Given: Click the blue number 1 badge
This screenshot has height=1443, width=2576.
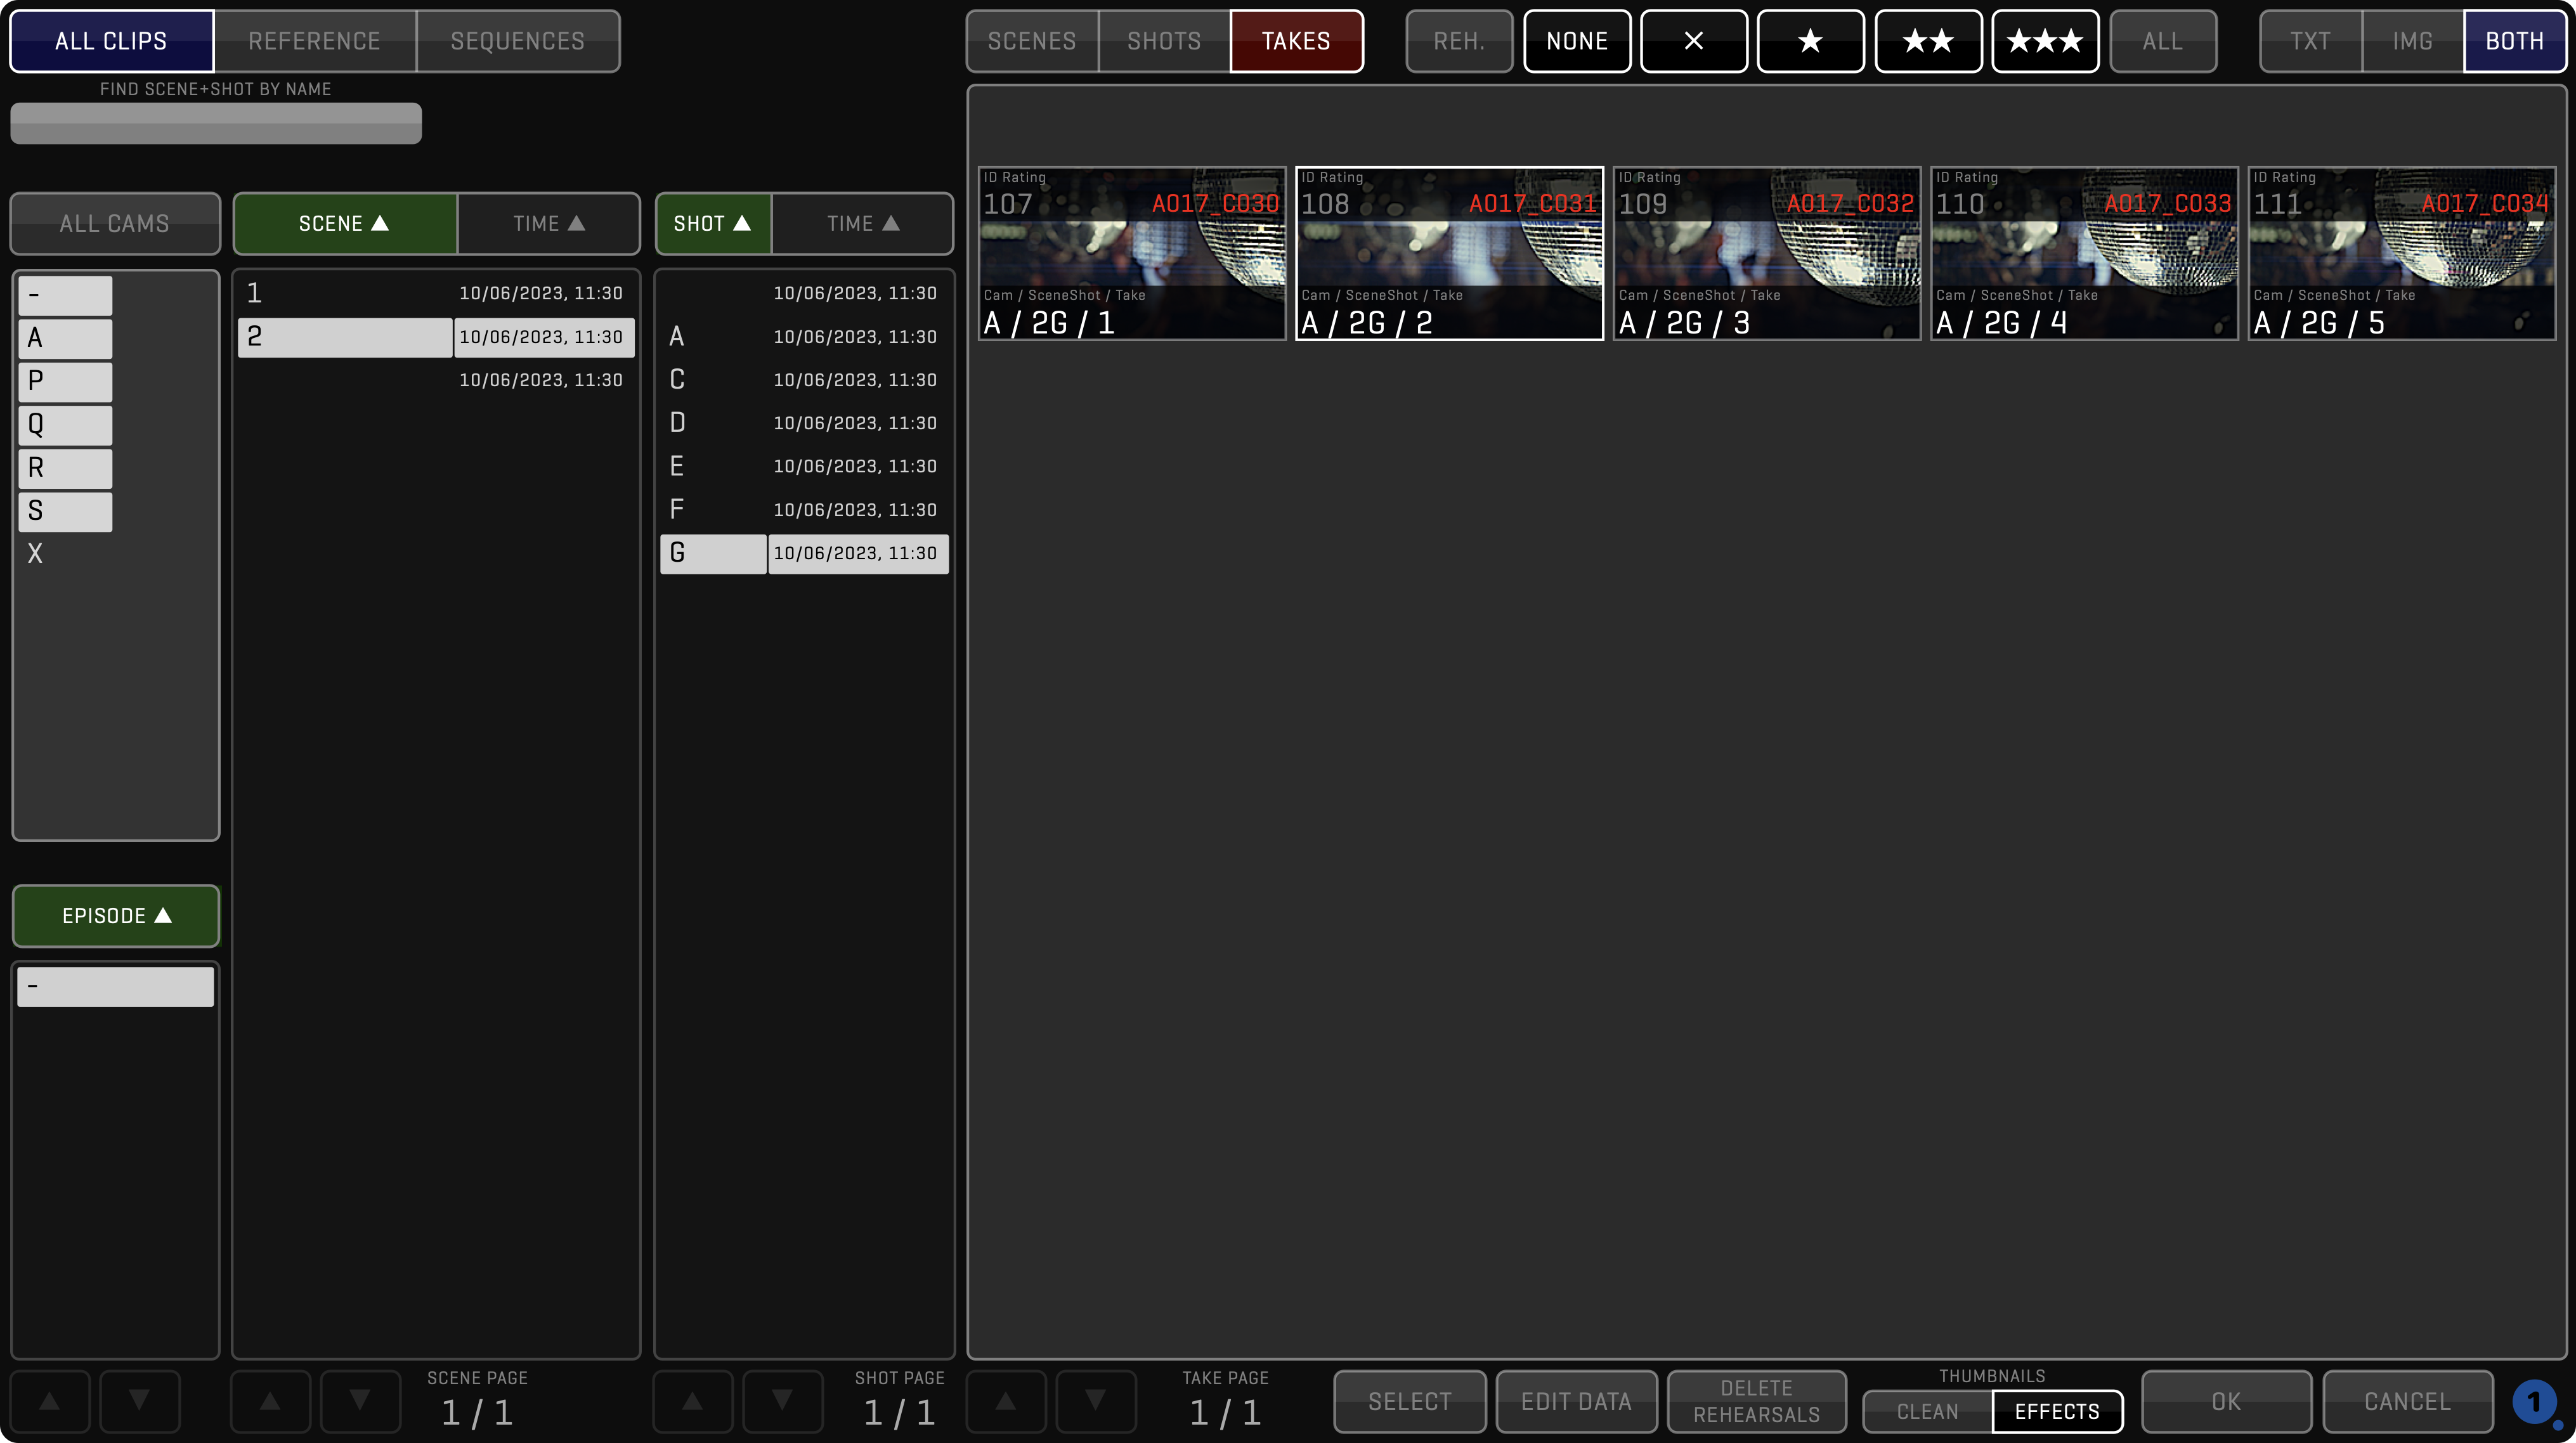Looking at the screenshot, I should 2534,1402.
